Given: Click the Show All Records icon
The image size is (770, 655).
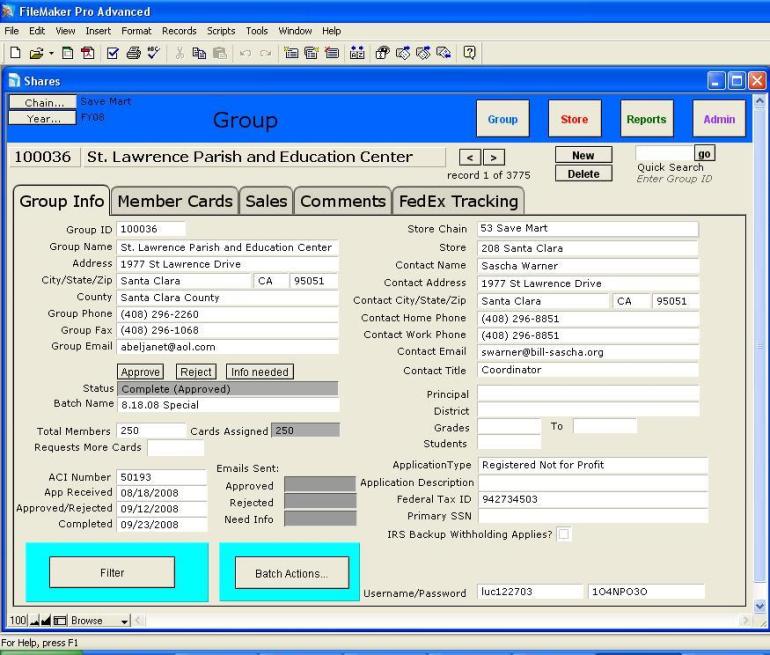Looking at the screenshot, I should (x=403, y=53).
